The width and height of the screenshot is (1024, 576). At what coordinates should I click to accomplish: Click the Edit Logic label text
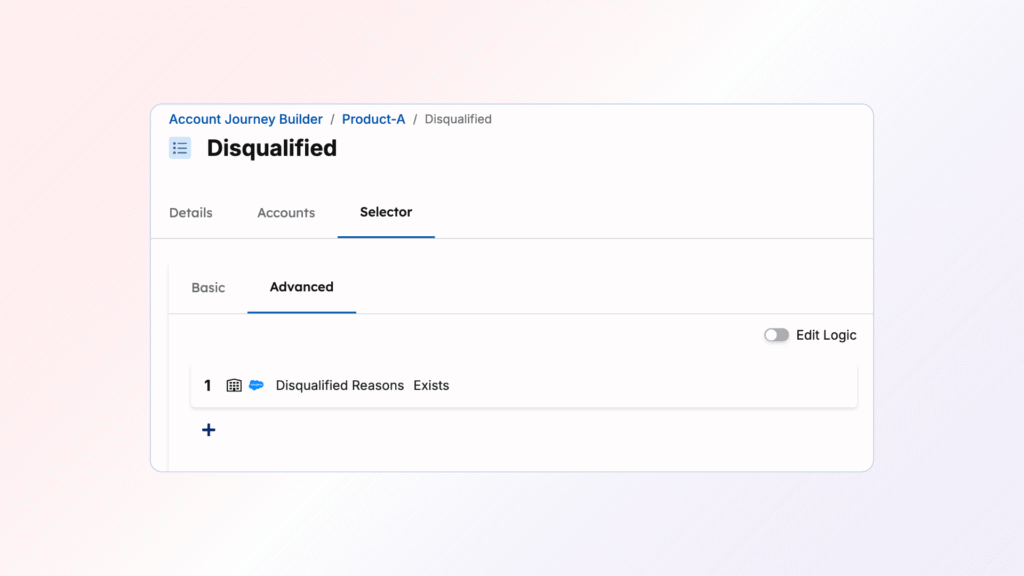826,335
